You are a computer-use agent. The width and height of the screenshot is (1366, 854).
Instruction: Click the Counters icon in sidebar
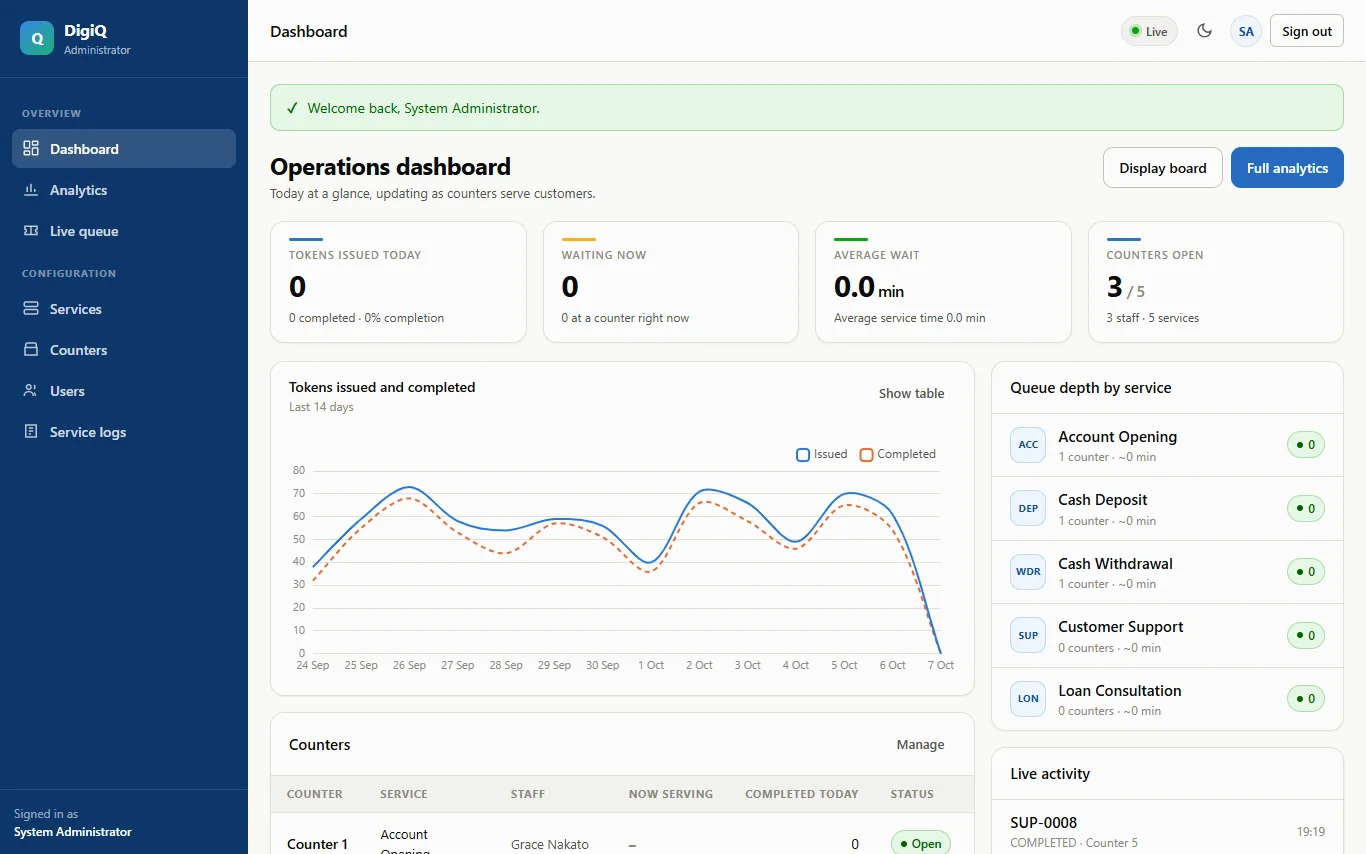click(31, 350)
